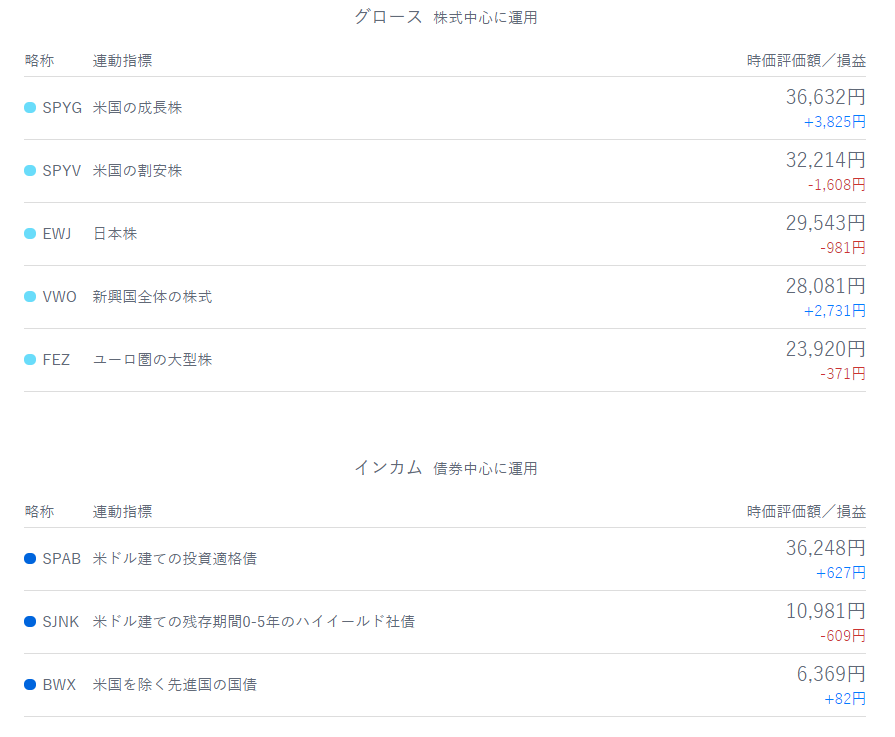Click the dark blue dot beside SPAB

click(x=30, y=558)
